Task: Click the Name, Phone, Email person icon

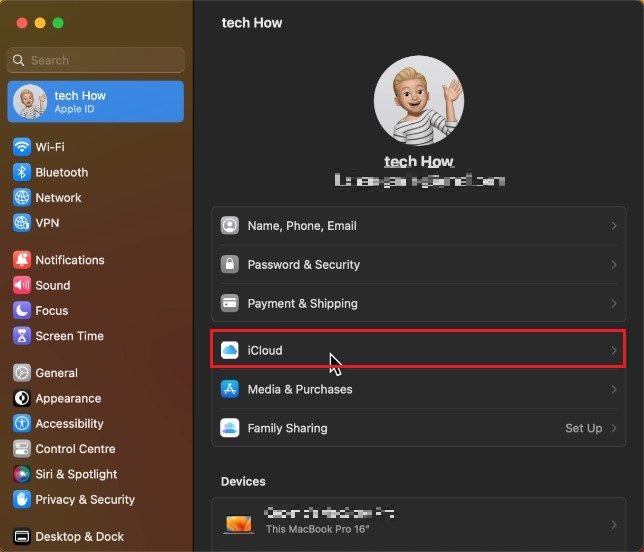Action: click(x=230, y=225)
